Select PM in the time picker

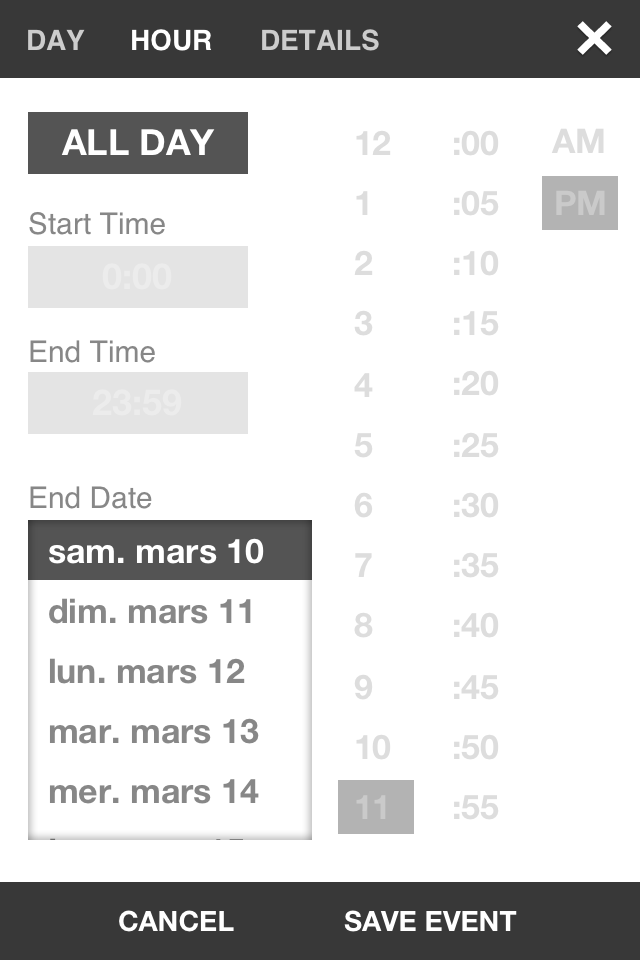pyautogui.click(x=580, y=203)
